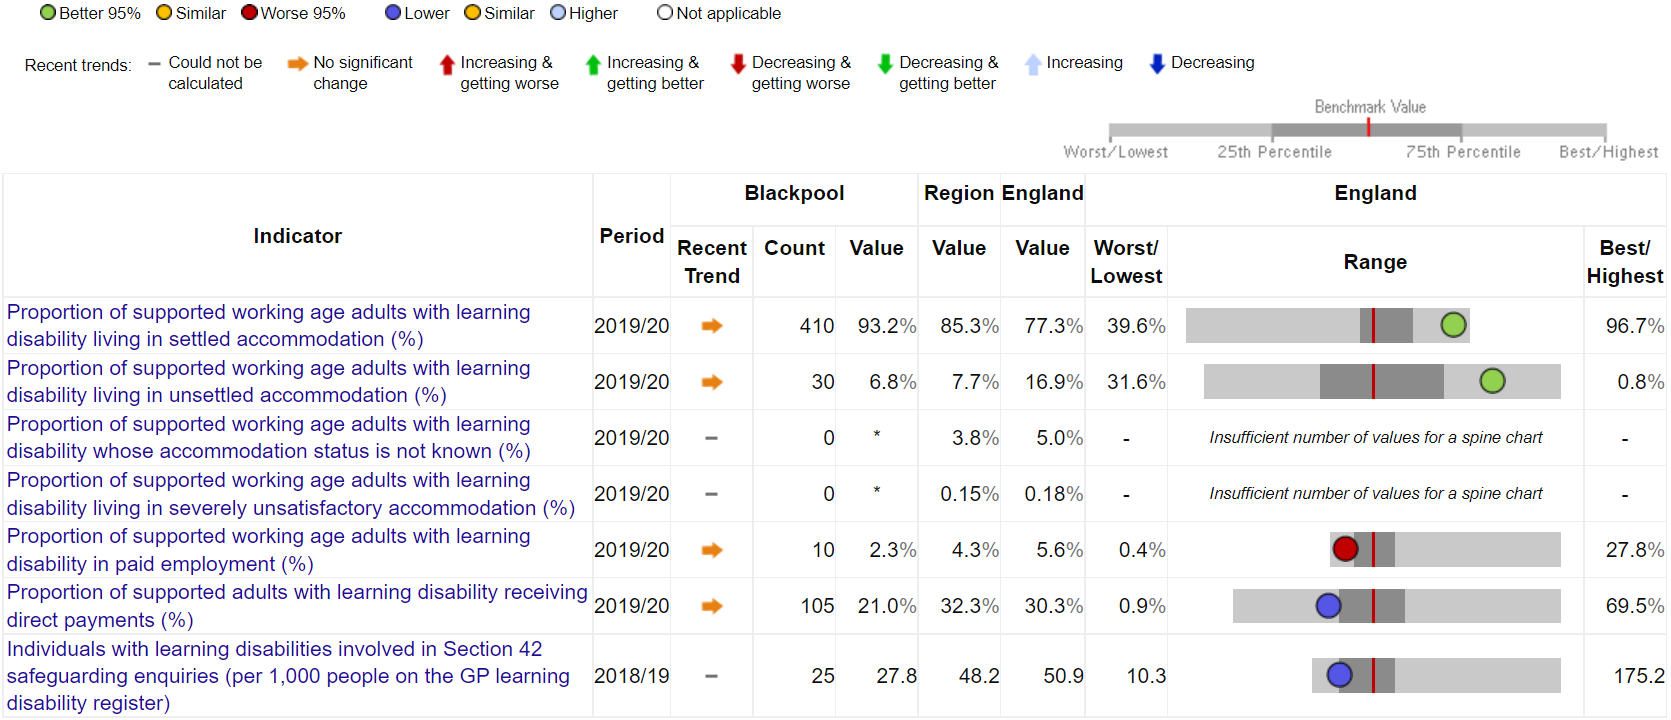Image resolution: width=1671 pixels, height=720 pixels.
Task: Click the green Better 95% legend circle
Action: pyautogui.click(x=48, y=13)
